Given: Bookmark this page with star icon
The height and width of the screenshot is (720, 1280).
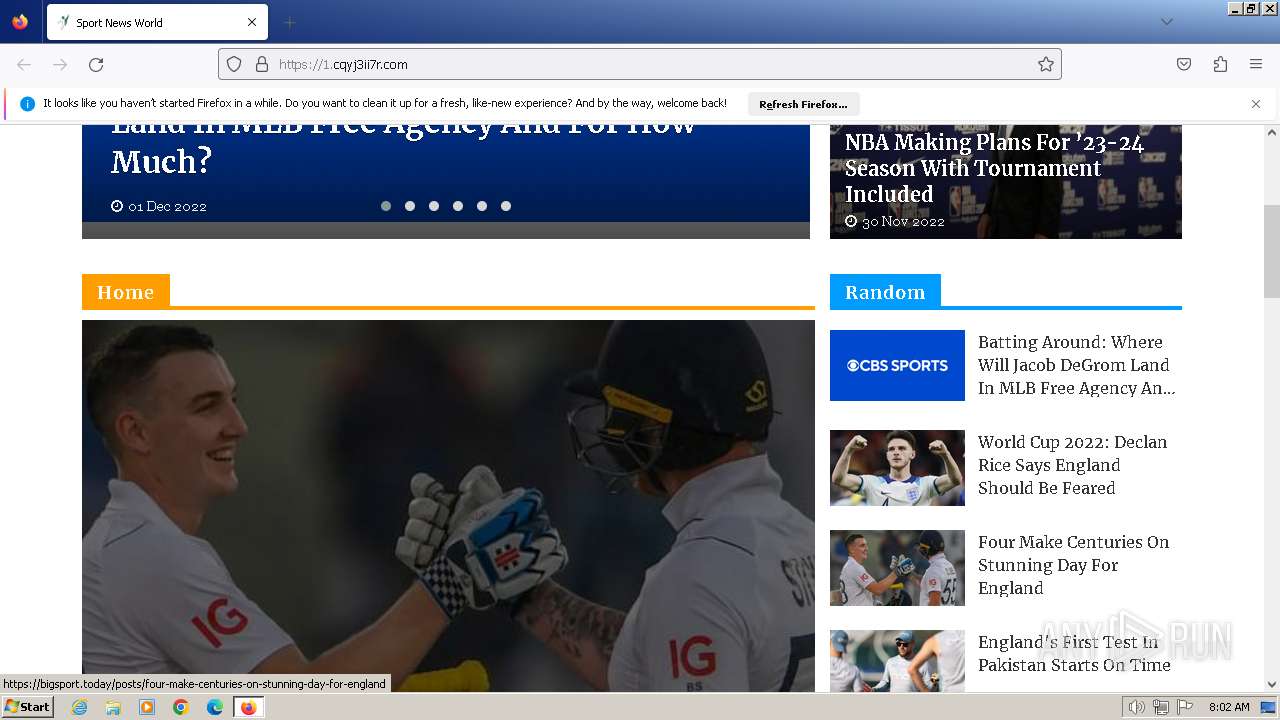Looking at the screenshot, I should tap(1046, 64).
